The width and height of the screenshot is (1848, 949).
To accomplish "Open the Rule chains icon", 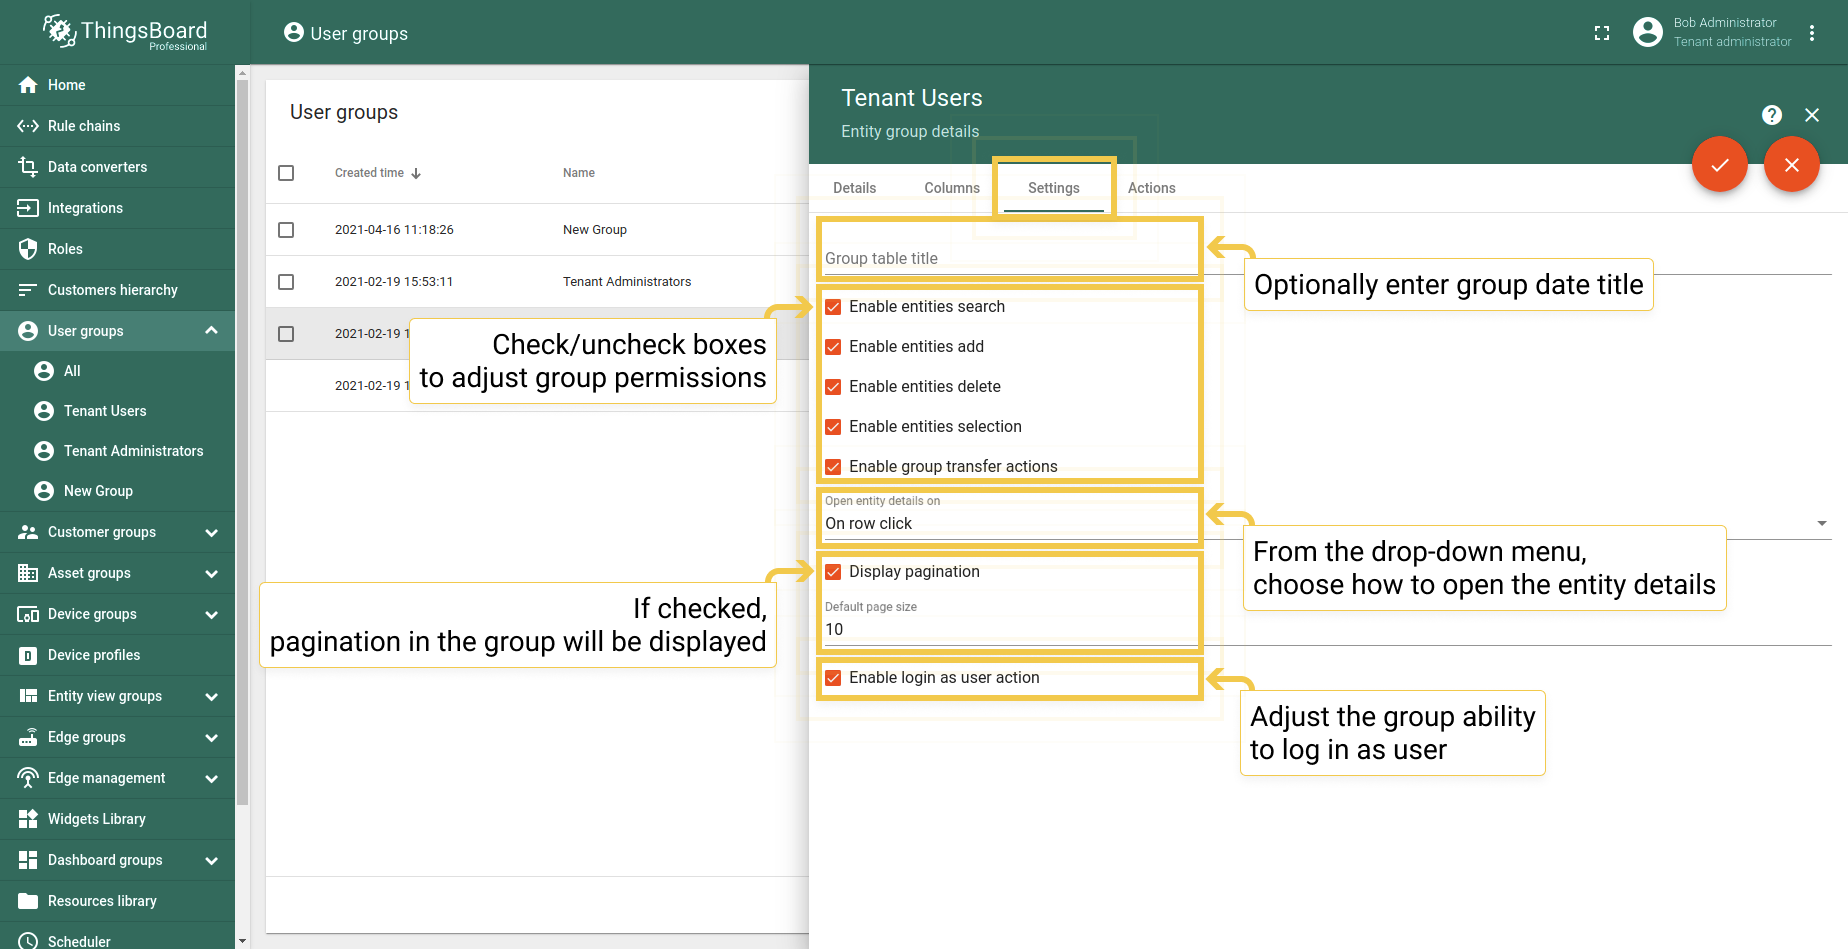I will point(28,126).
